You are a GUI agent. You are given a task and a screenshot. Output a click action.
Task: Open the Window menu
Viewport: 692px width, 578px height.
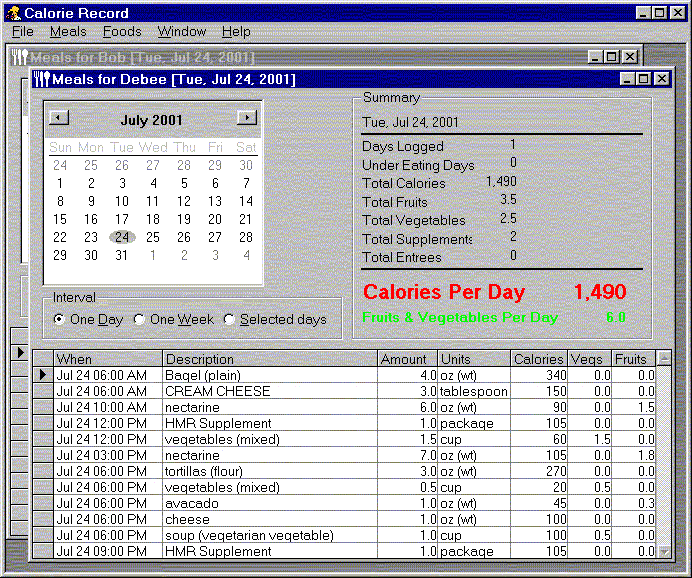click(182, 32)
